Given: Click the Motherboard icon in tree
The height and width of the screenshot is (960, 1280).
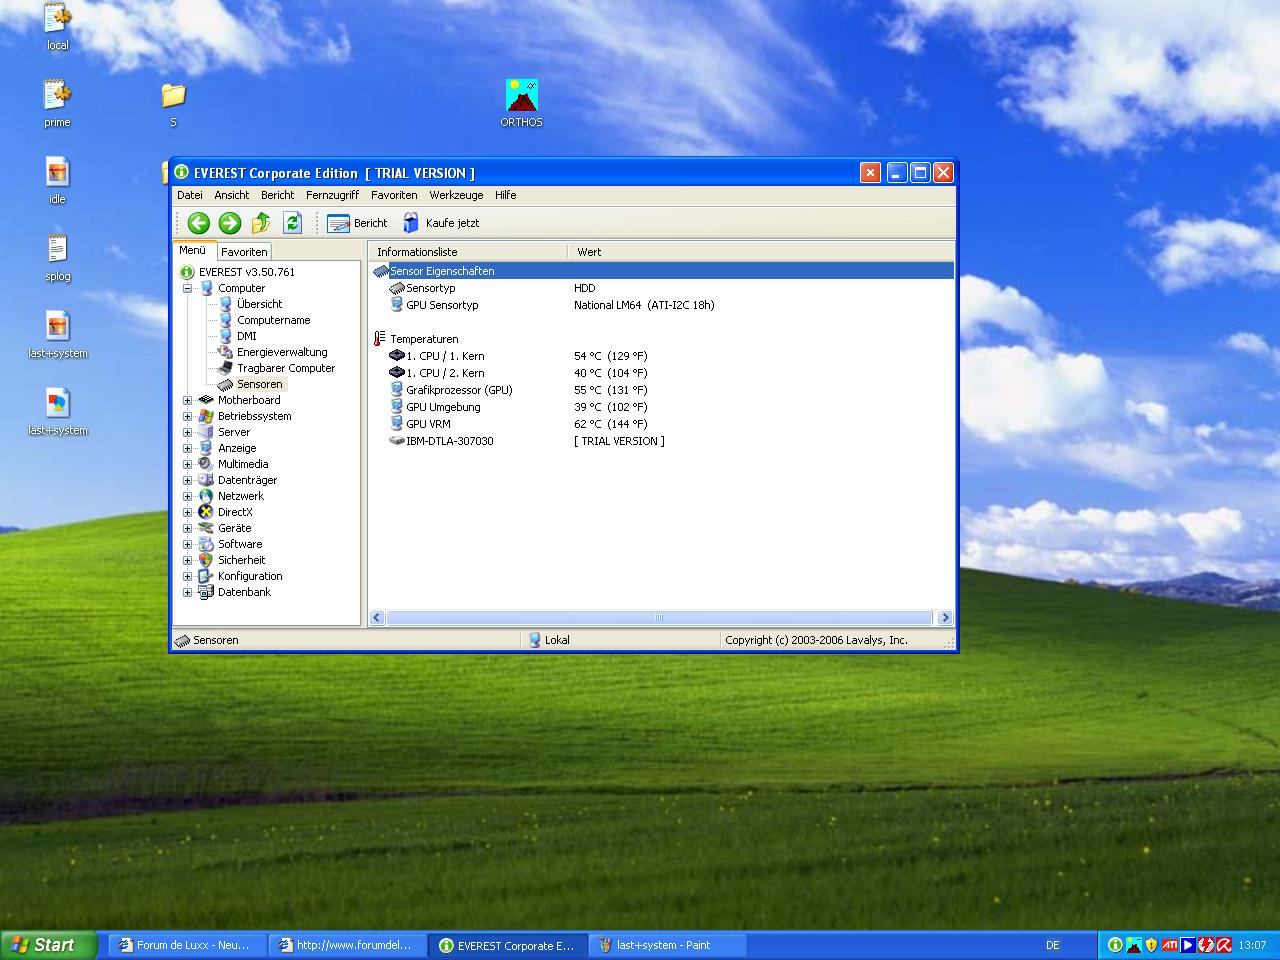Looking at the screenshot, I should click(x=206, y=400).
